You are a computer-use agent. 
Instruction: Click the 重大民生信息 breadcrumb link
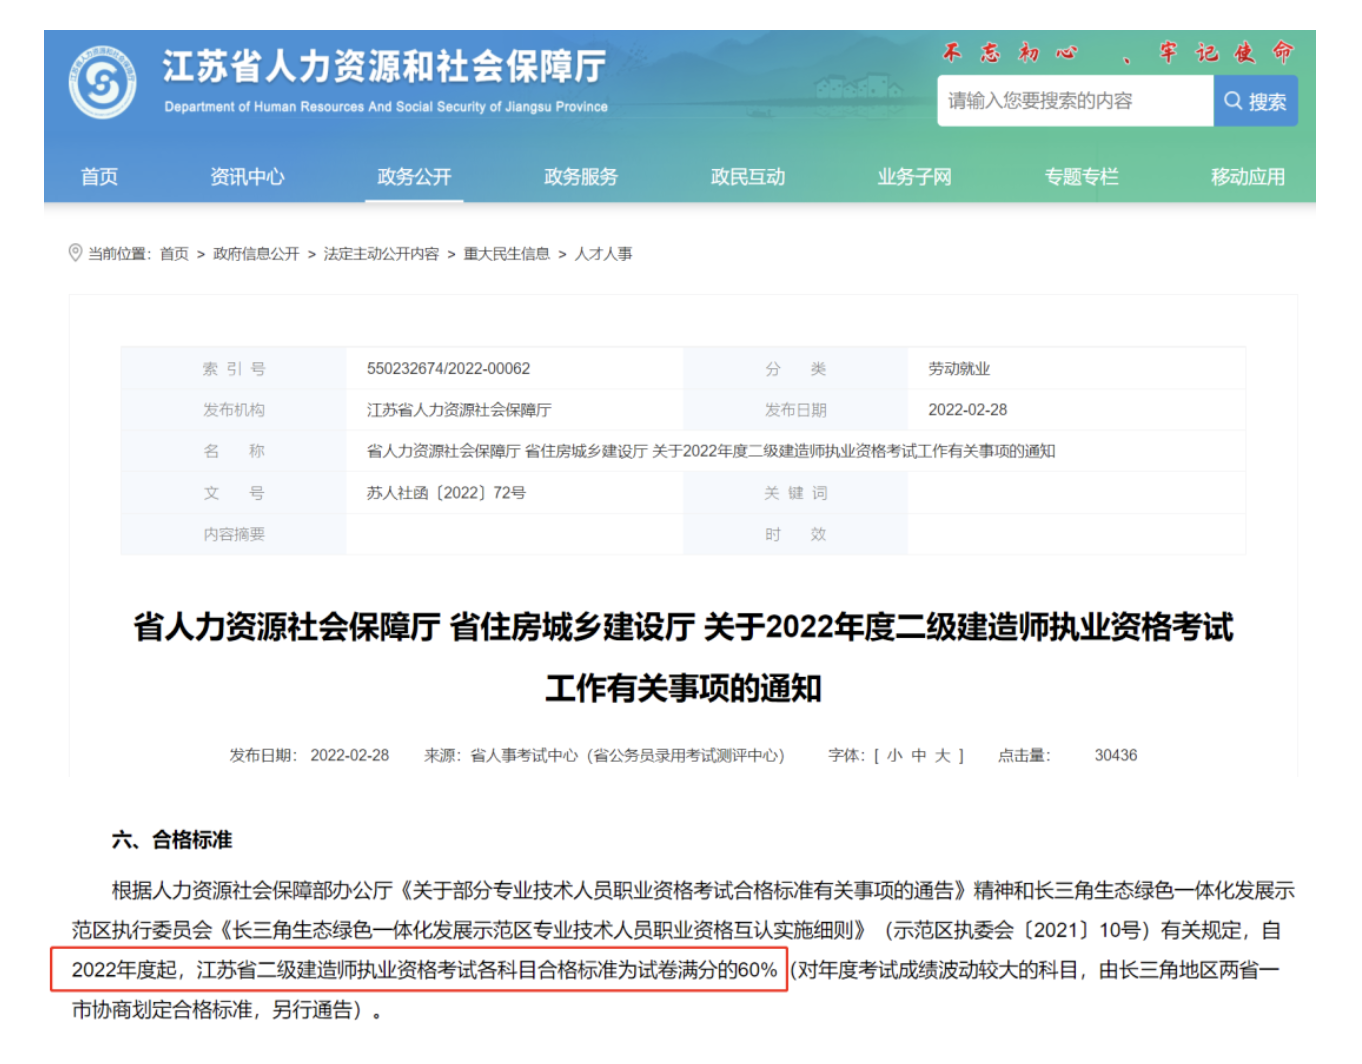[x=506, y=254]
